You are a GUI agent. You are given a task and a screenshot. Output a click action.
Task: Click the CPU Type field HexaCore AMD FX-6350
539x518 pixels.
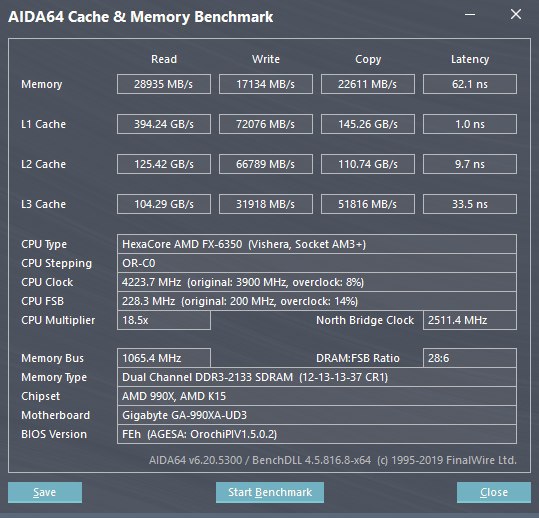[x=317, y=244]
